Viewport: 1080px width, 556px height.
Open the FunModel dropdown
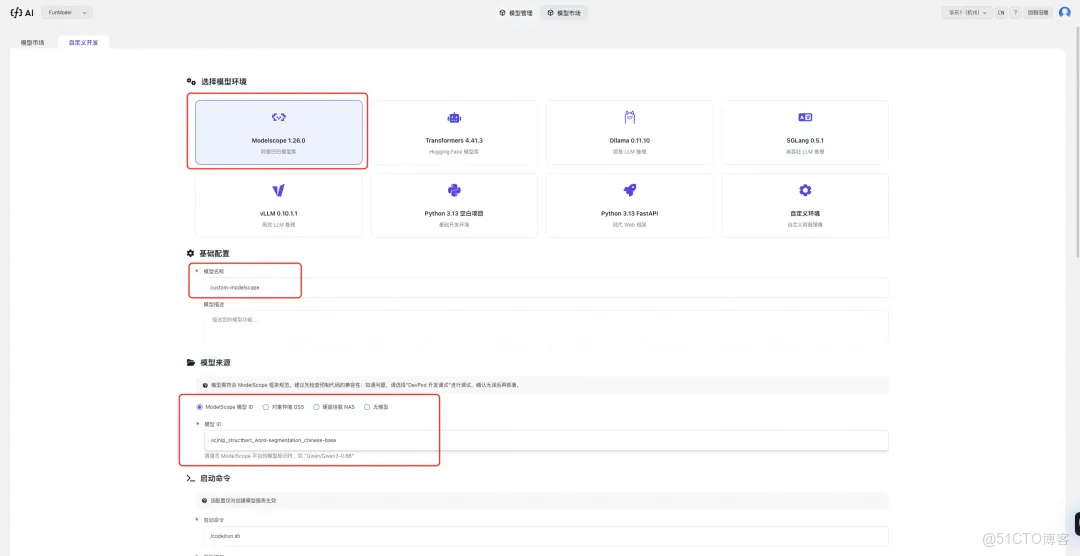pyautogui.click(x=67, y=12)
